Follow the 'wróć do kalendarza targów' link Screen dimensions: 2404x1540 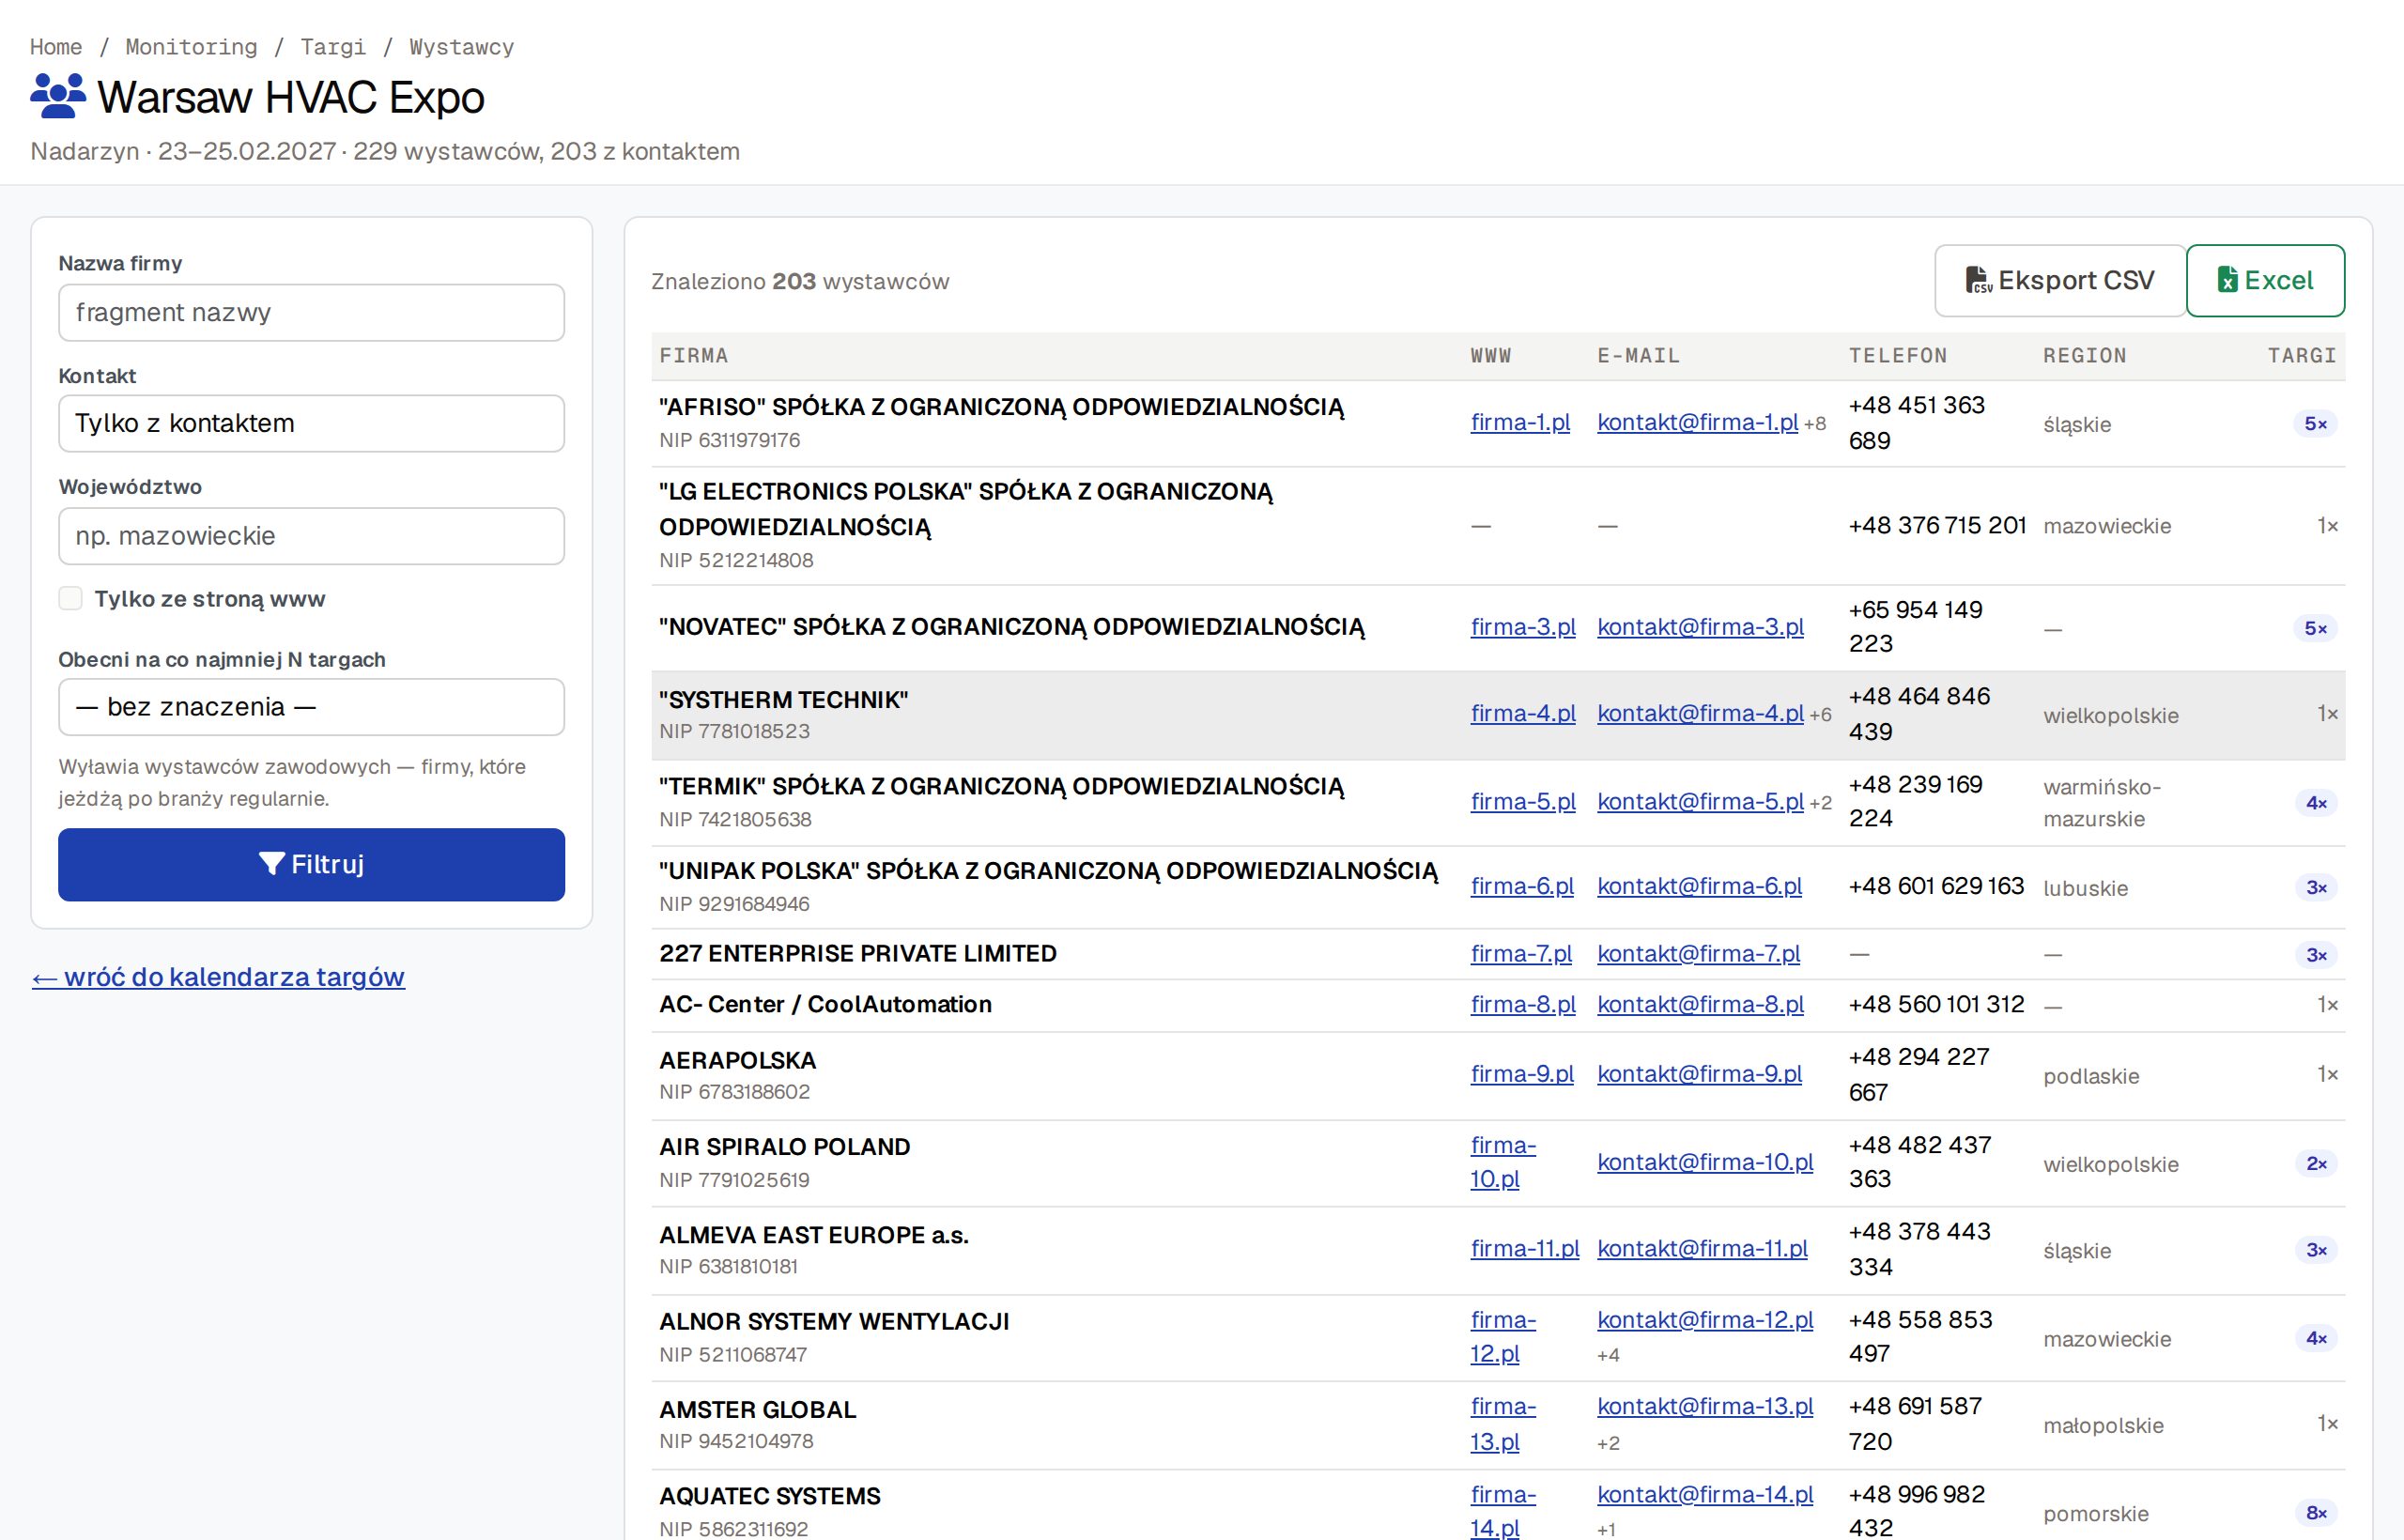218,977
